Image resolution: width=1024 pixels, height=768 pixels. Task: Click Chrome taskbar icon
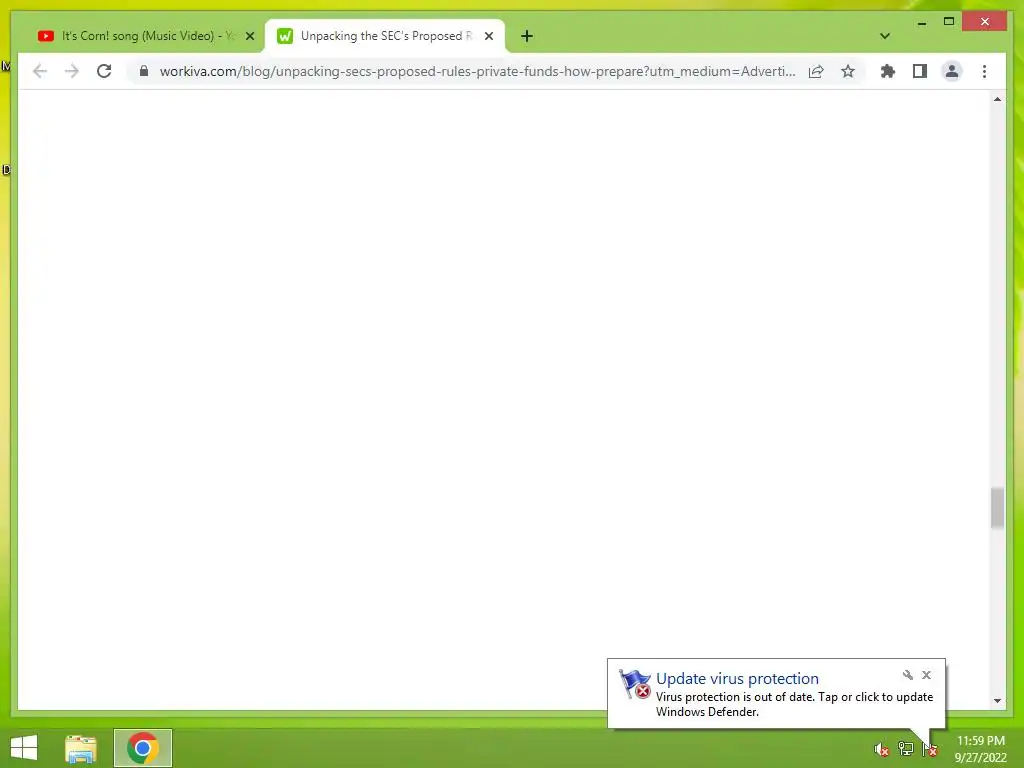click(143, 748)
